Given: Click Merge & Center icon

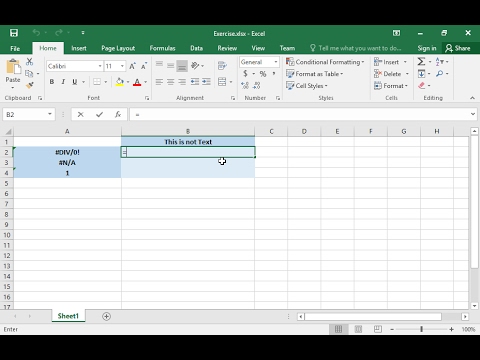Looking at the screenshot, I should coord(222,82).
